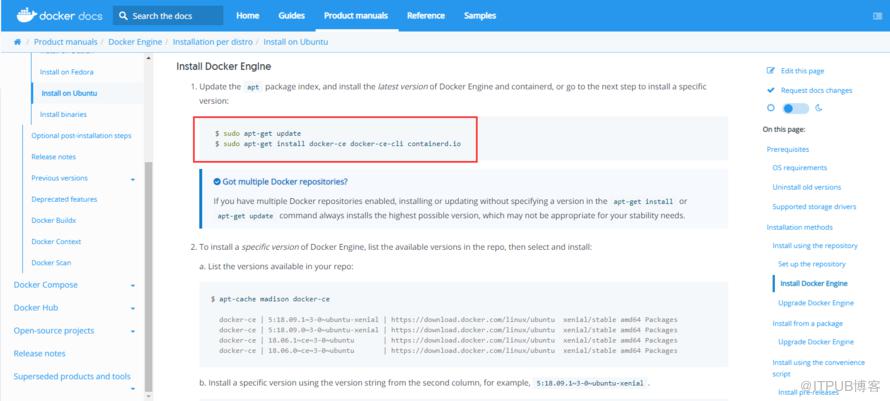Screen dimensions: 890x401
Task: Open the Guides tab
Action: coord(291,16)
